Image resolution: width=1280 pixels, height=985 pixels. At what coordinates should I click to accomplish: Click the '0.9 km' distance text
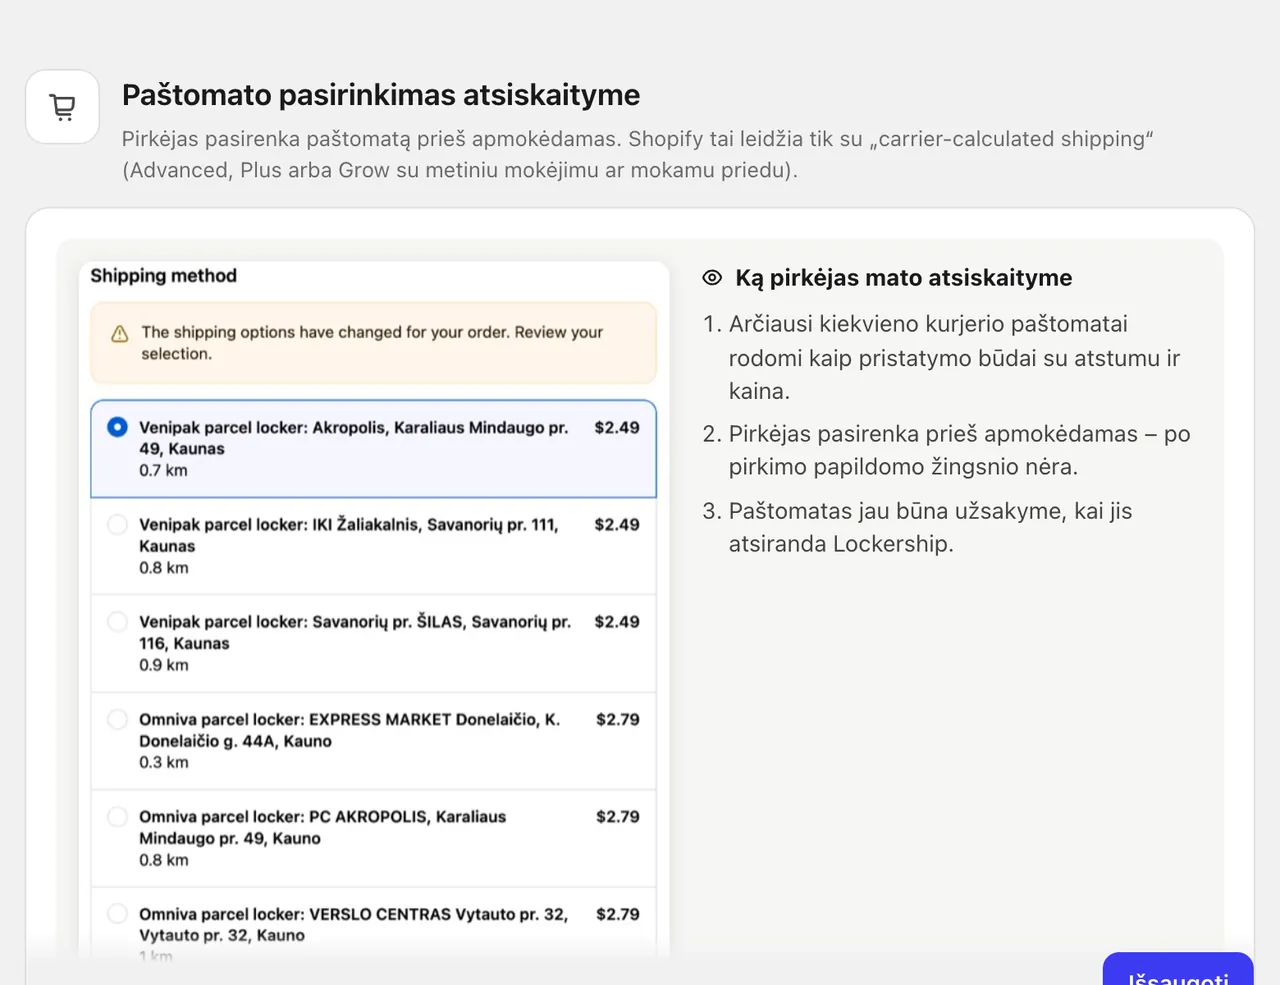click(x=163, y=666)
